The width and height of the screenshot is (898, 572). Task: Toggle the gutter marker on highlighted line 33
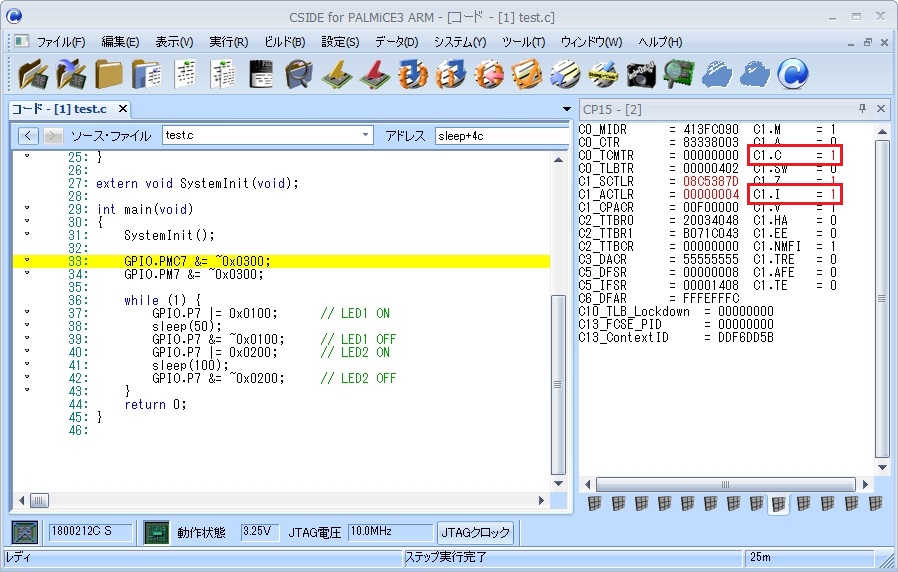pos(26,261)
